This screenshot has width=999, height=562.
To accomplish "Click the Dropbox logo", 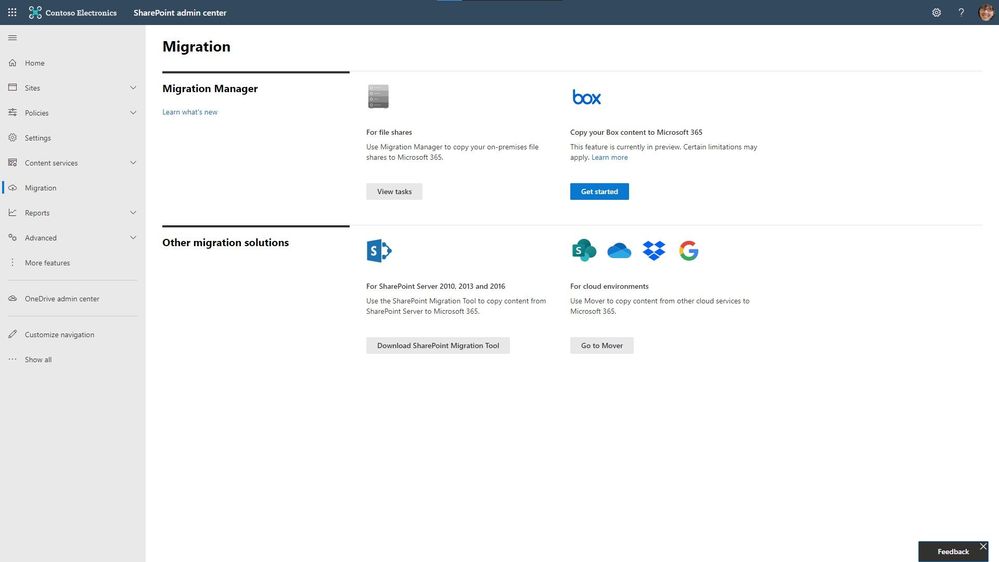I will point(654,250).
